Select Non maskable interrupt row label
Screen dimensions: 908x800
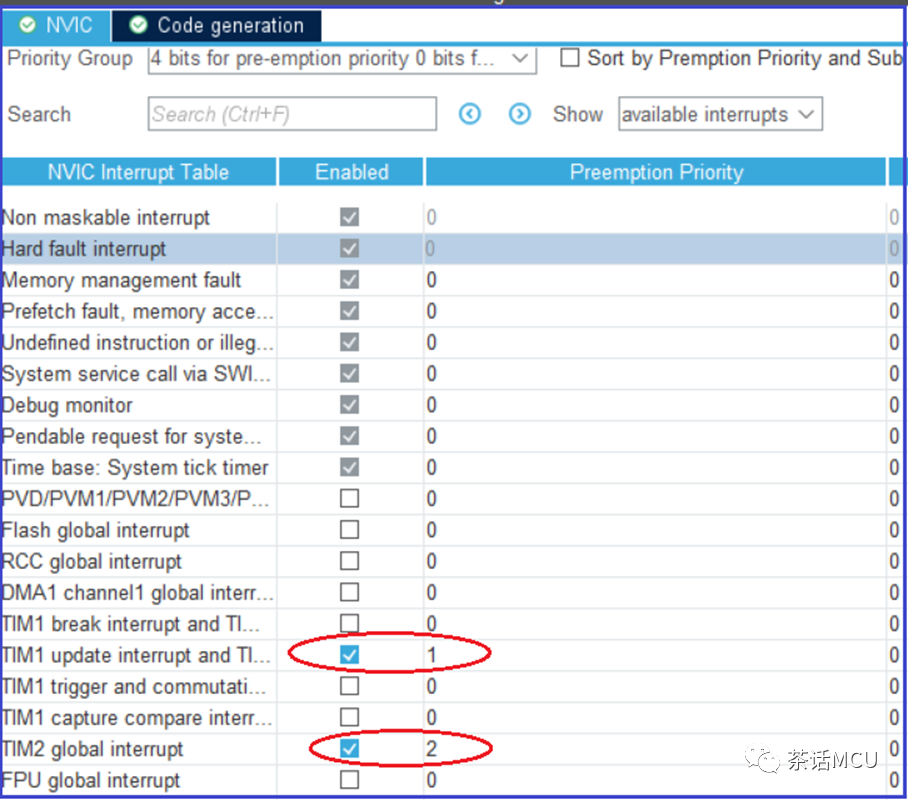105,218
